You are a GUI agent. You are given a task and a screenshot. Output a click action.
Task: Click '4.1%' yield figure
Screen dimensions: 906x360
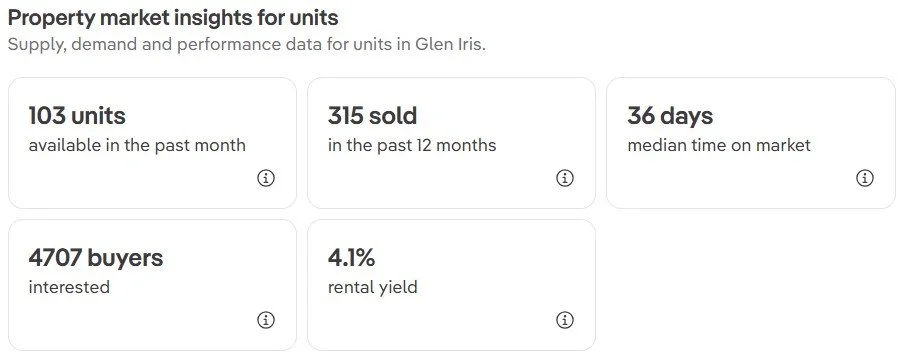(351, 258)
